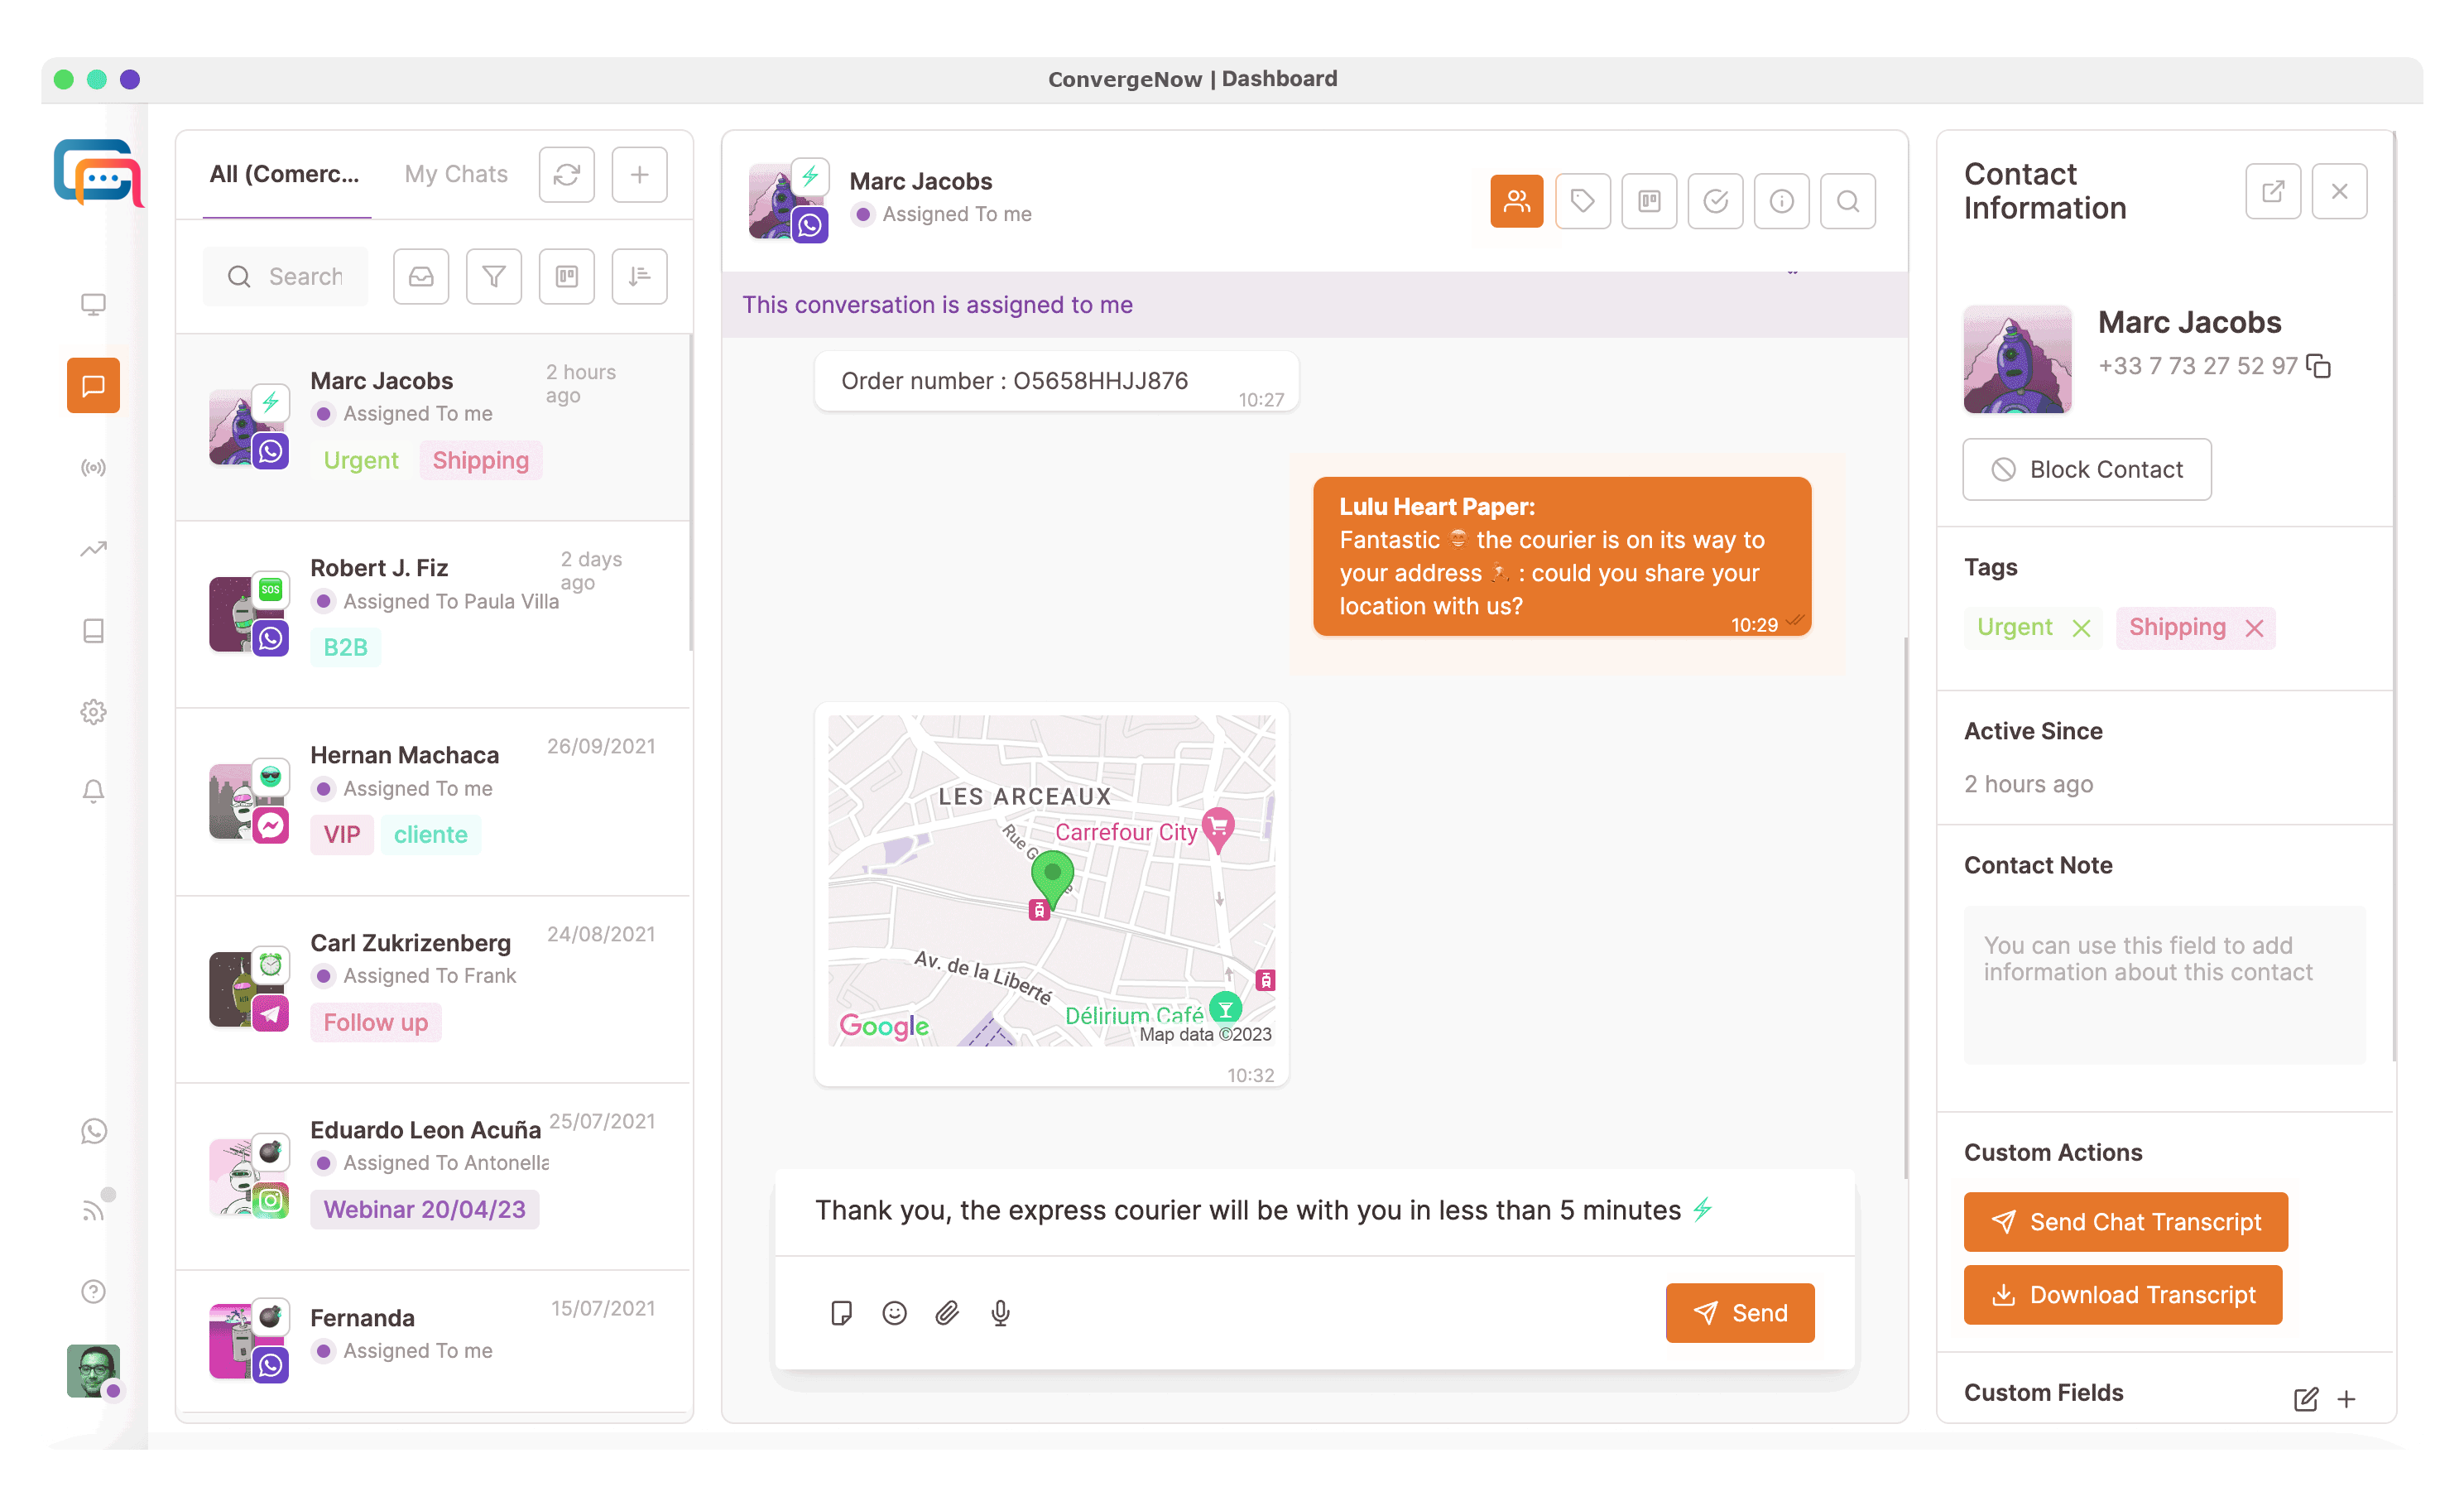2464x1506 pixels.
Task: Click the Block Contact button
Action: click(x=2086, y=469)
